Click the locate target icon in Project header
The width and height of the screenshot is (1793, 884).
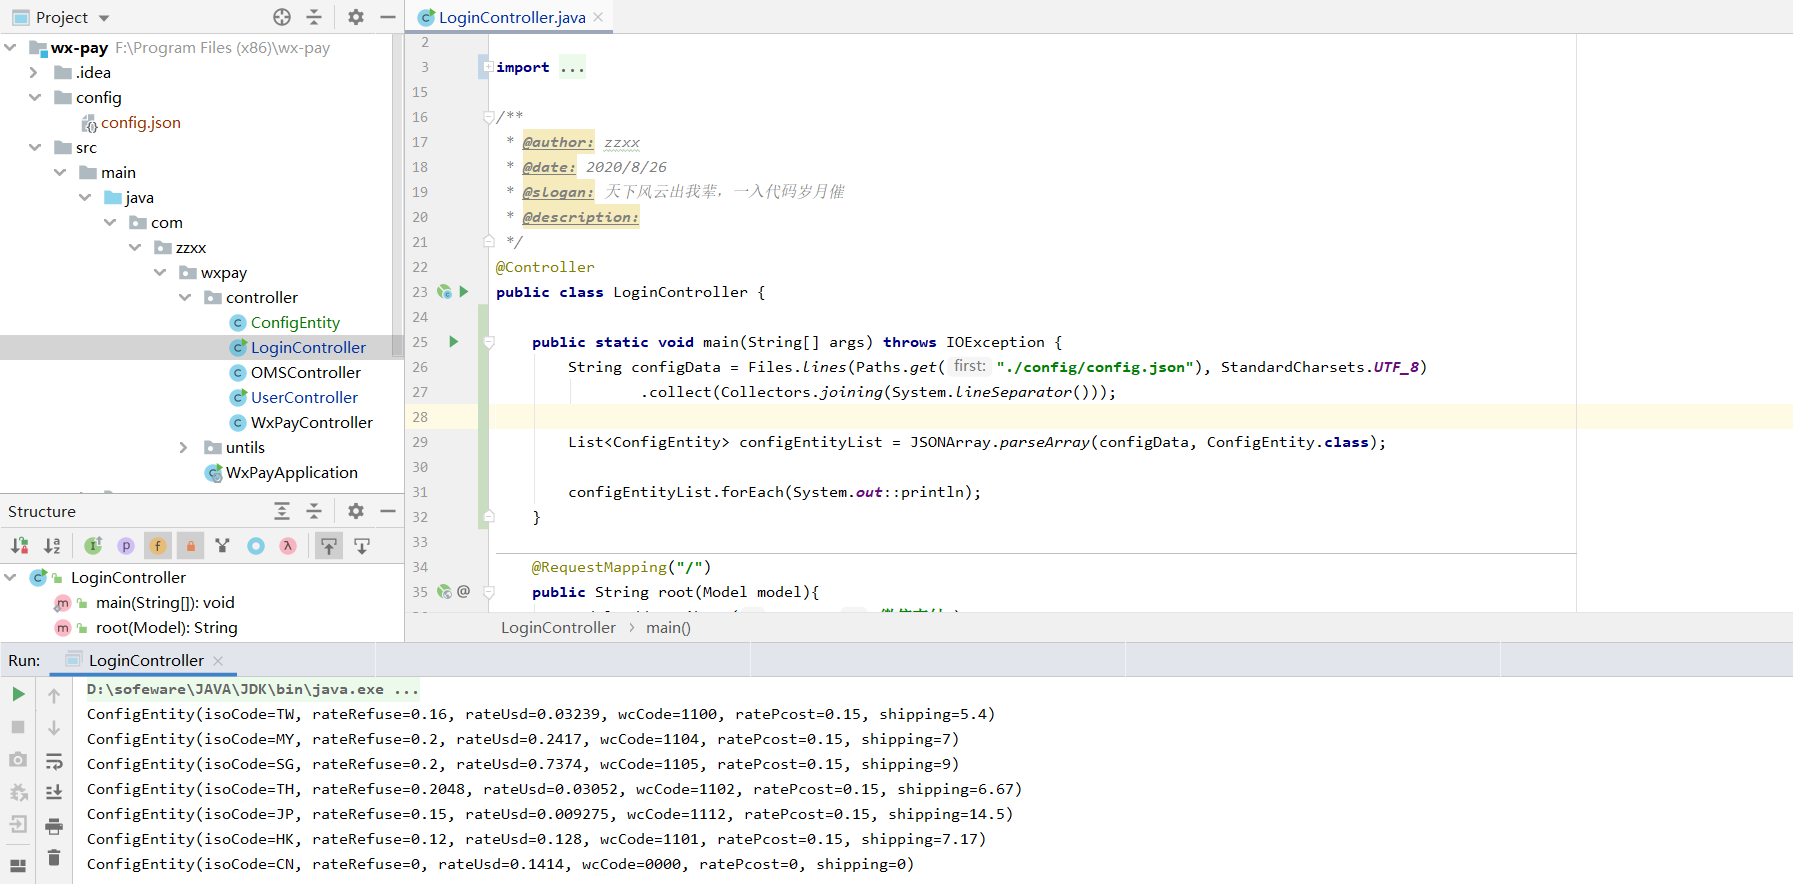tap(282, 17)
